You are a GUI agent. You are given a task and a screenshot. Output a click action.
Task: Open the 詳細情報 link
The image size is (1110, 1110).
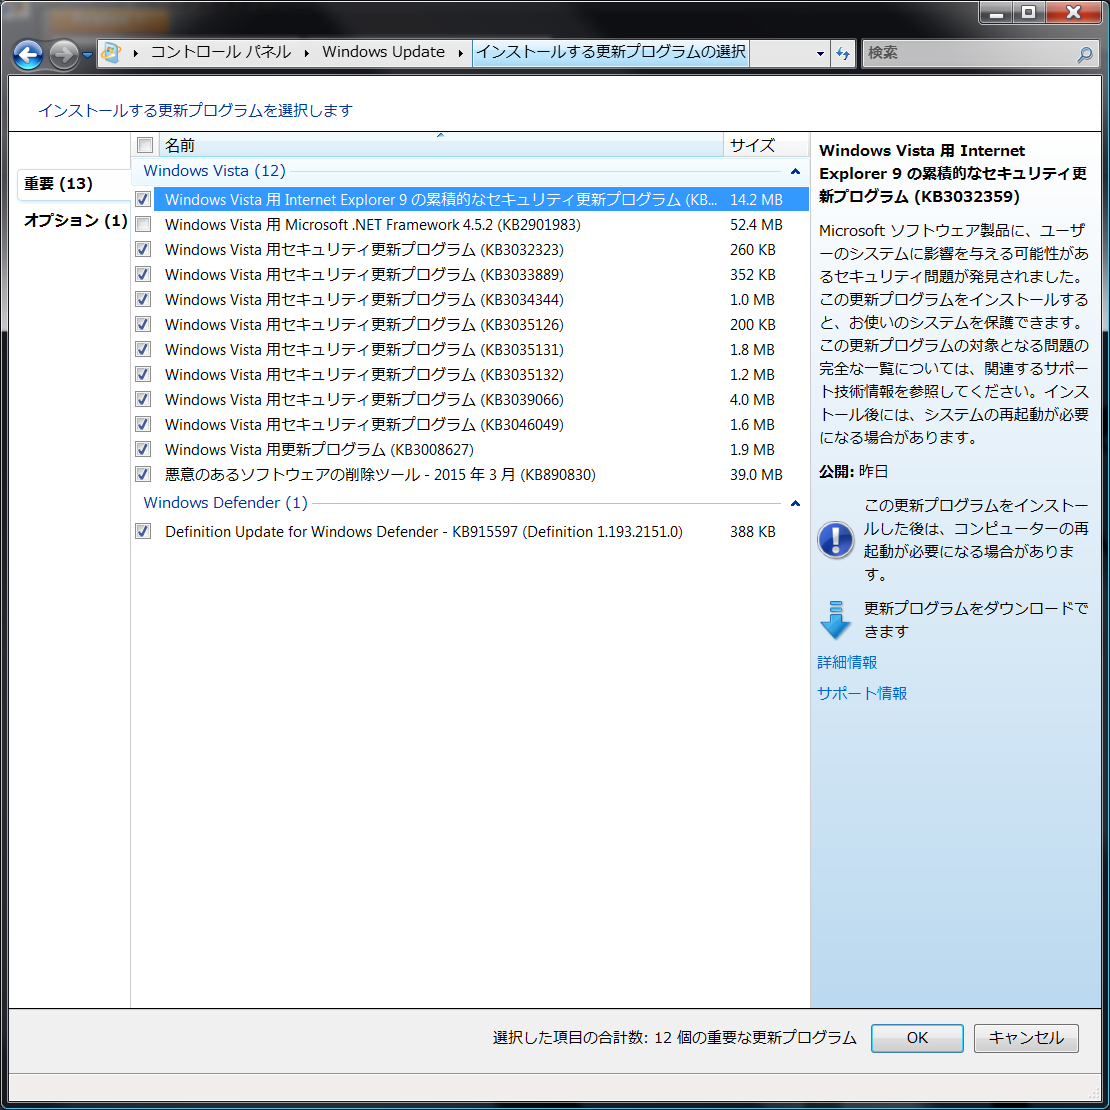pos(847,663)
